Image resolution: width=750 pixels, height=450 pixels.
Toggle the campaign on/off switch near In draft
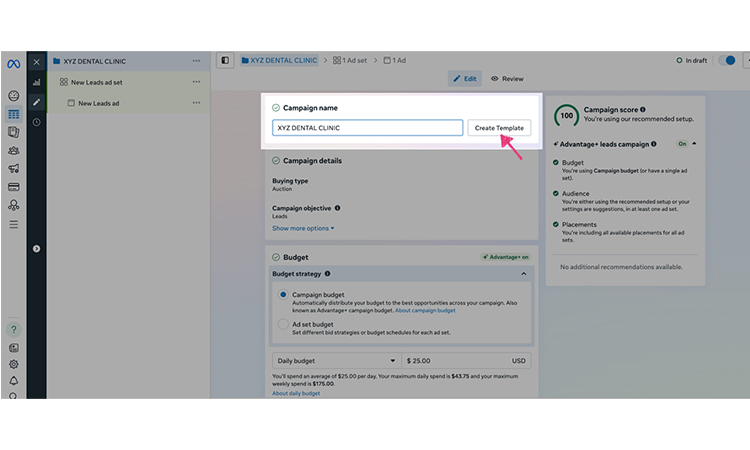[727, 60]
